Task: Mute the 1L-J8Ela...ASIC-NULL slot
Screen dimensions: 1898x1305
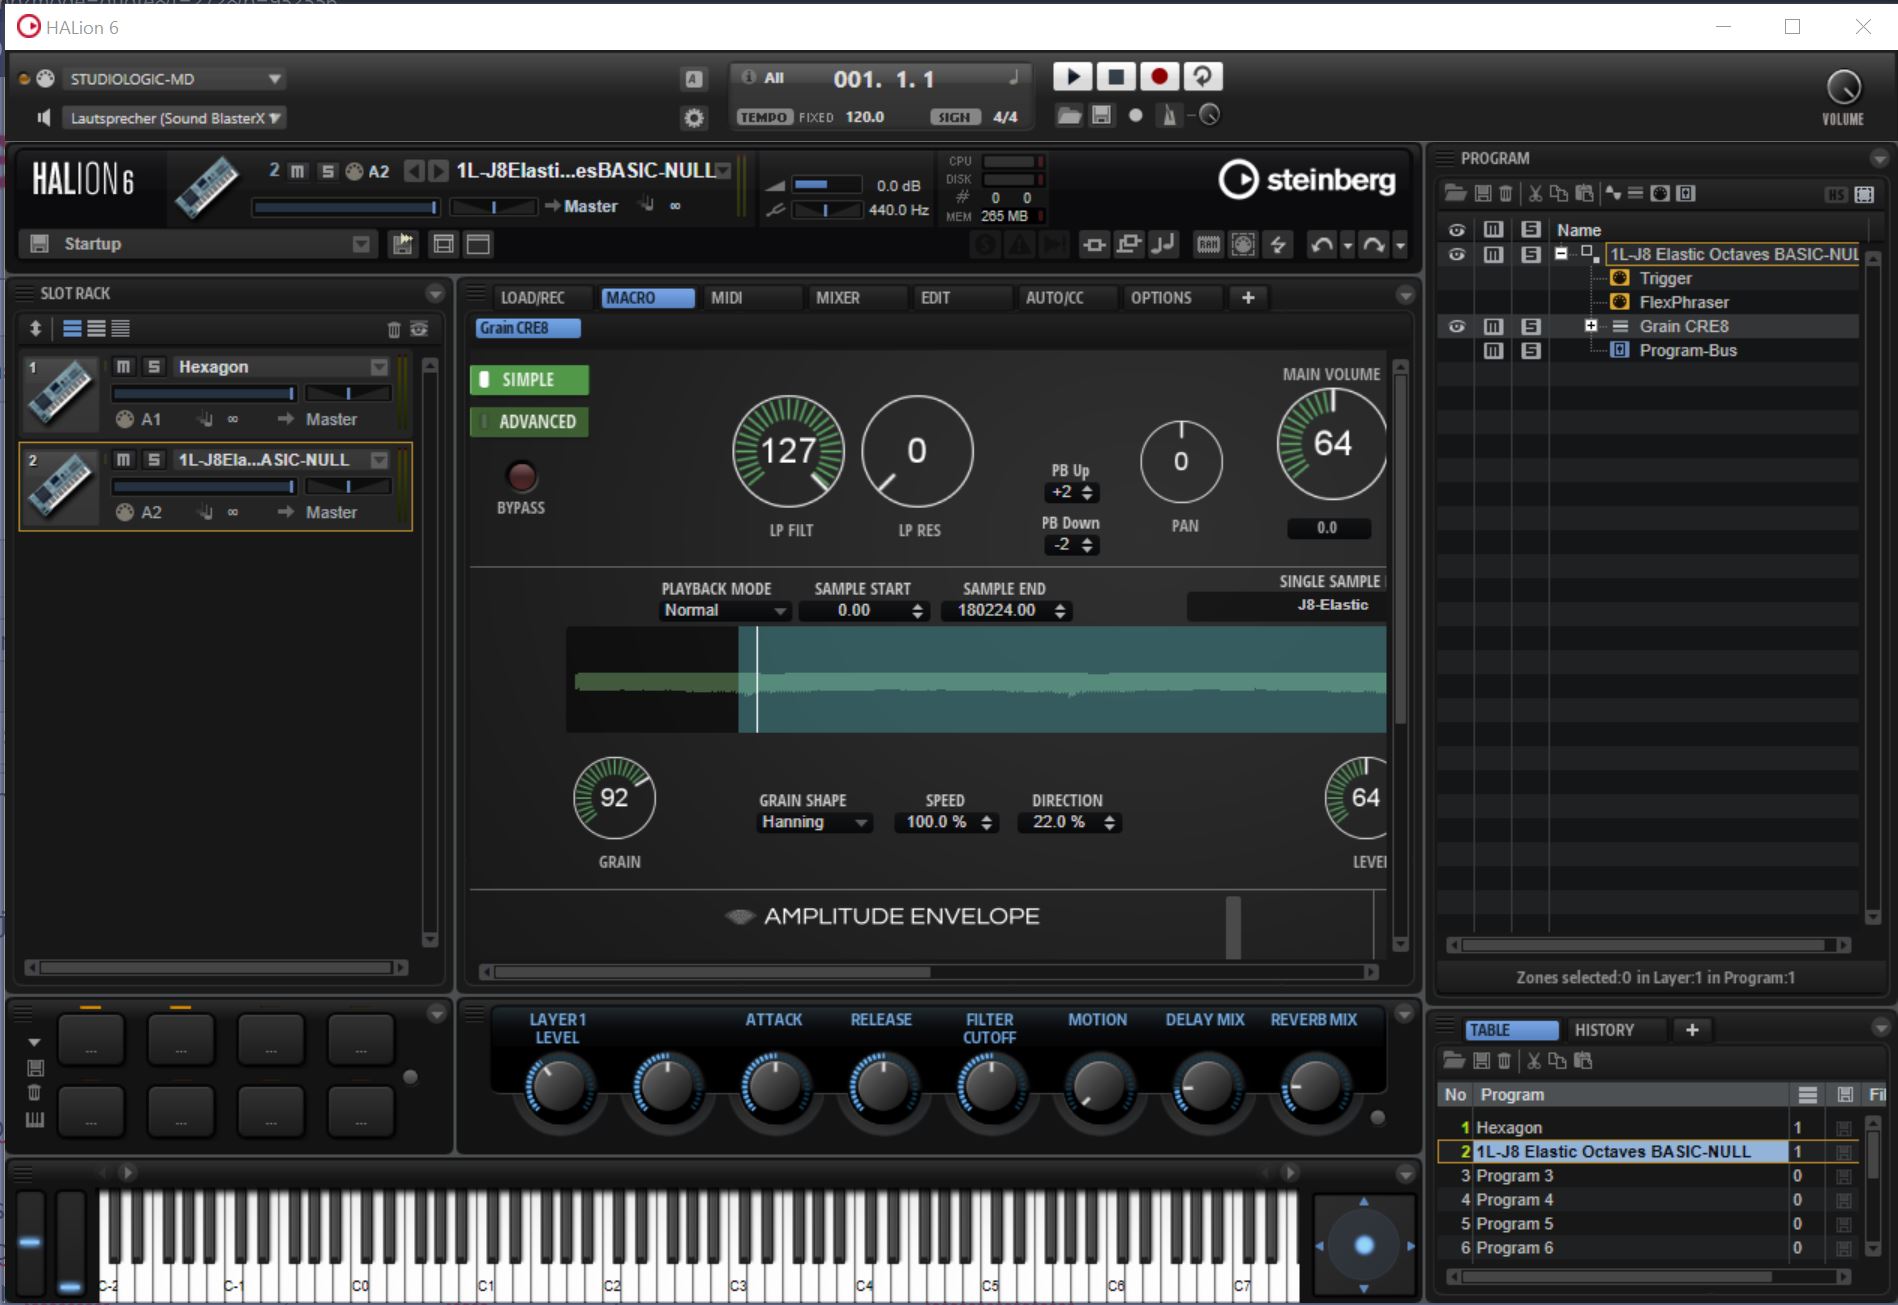Action: pos(123,460)
